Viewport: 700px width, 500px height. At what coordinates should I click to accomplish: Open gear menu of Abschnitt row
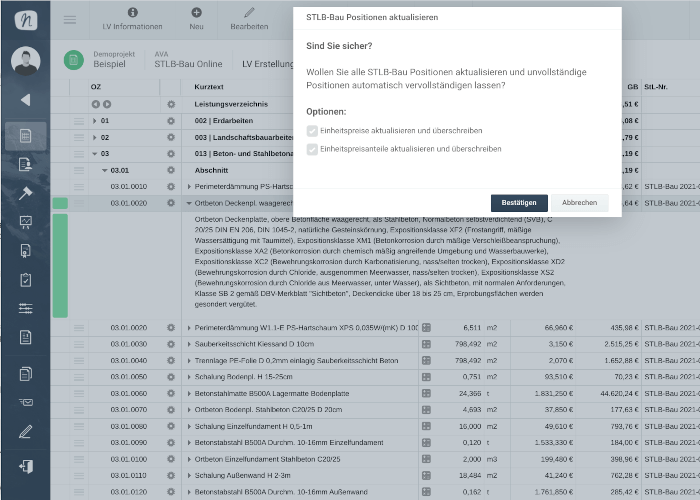tap(171, 170)
